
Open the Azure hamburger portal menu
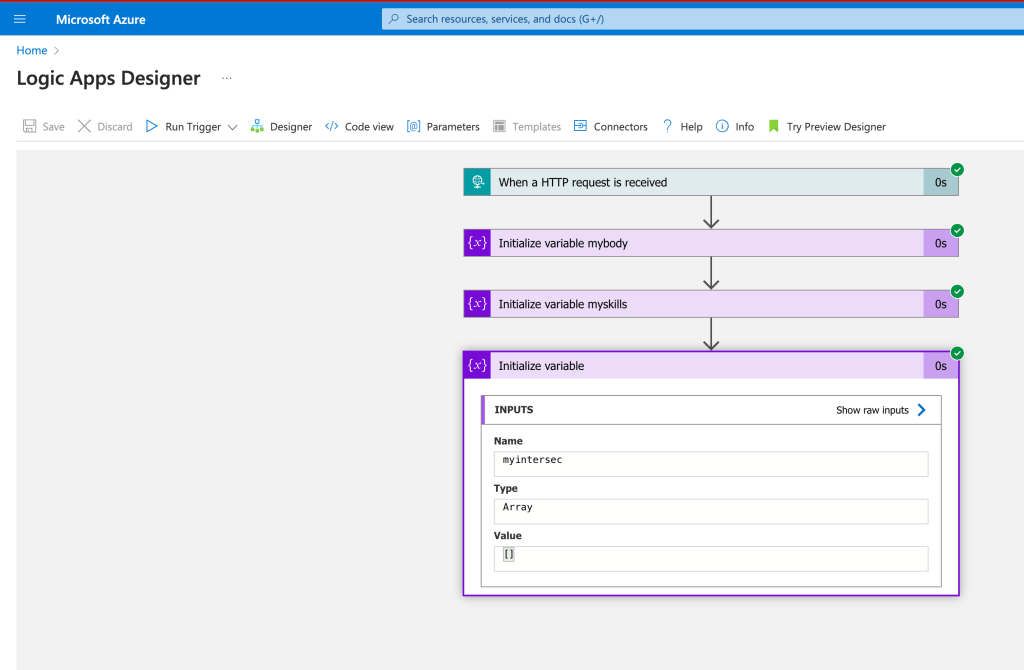(20, 19)
